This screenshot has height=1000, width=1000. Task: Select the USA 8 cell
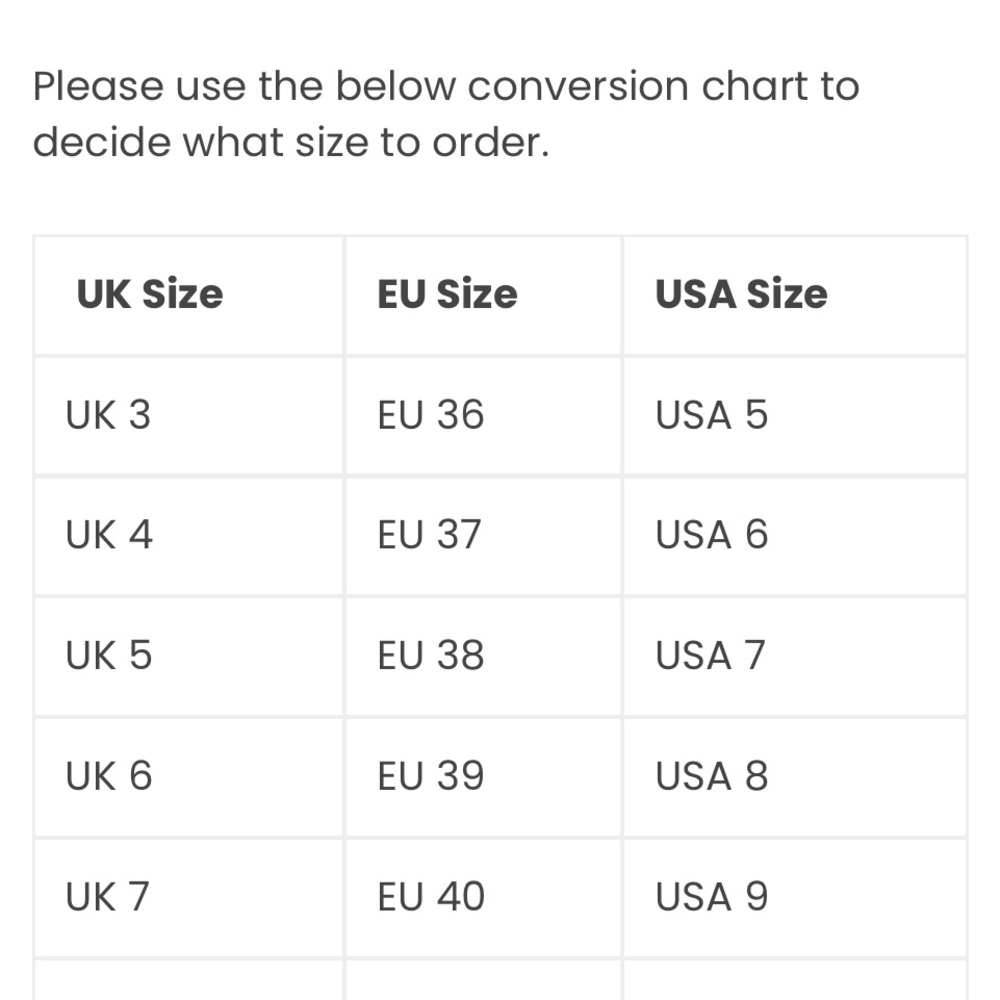point(795,777)
